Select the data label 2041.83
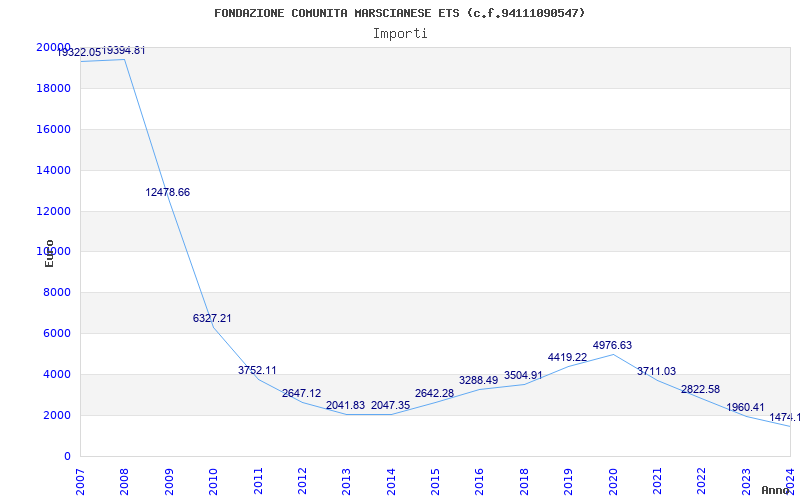 (345, 406)
